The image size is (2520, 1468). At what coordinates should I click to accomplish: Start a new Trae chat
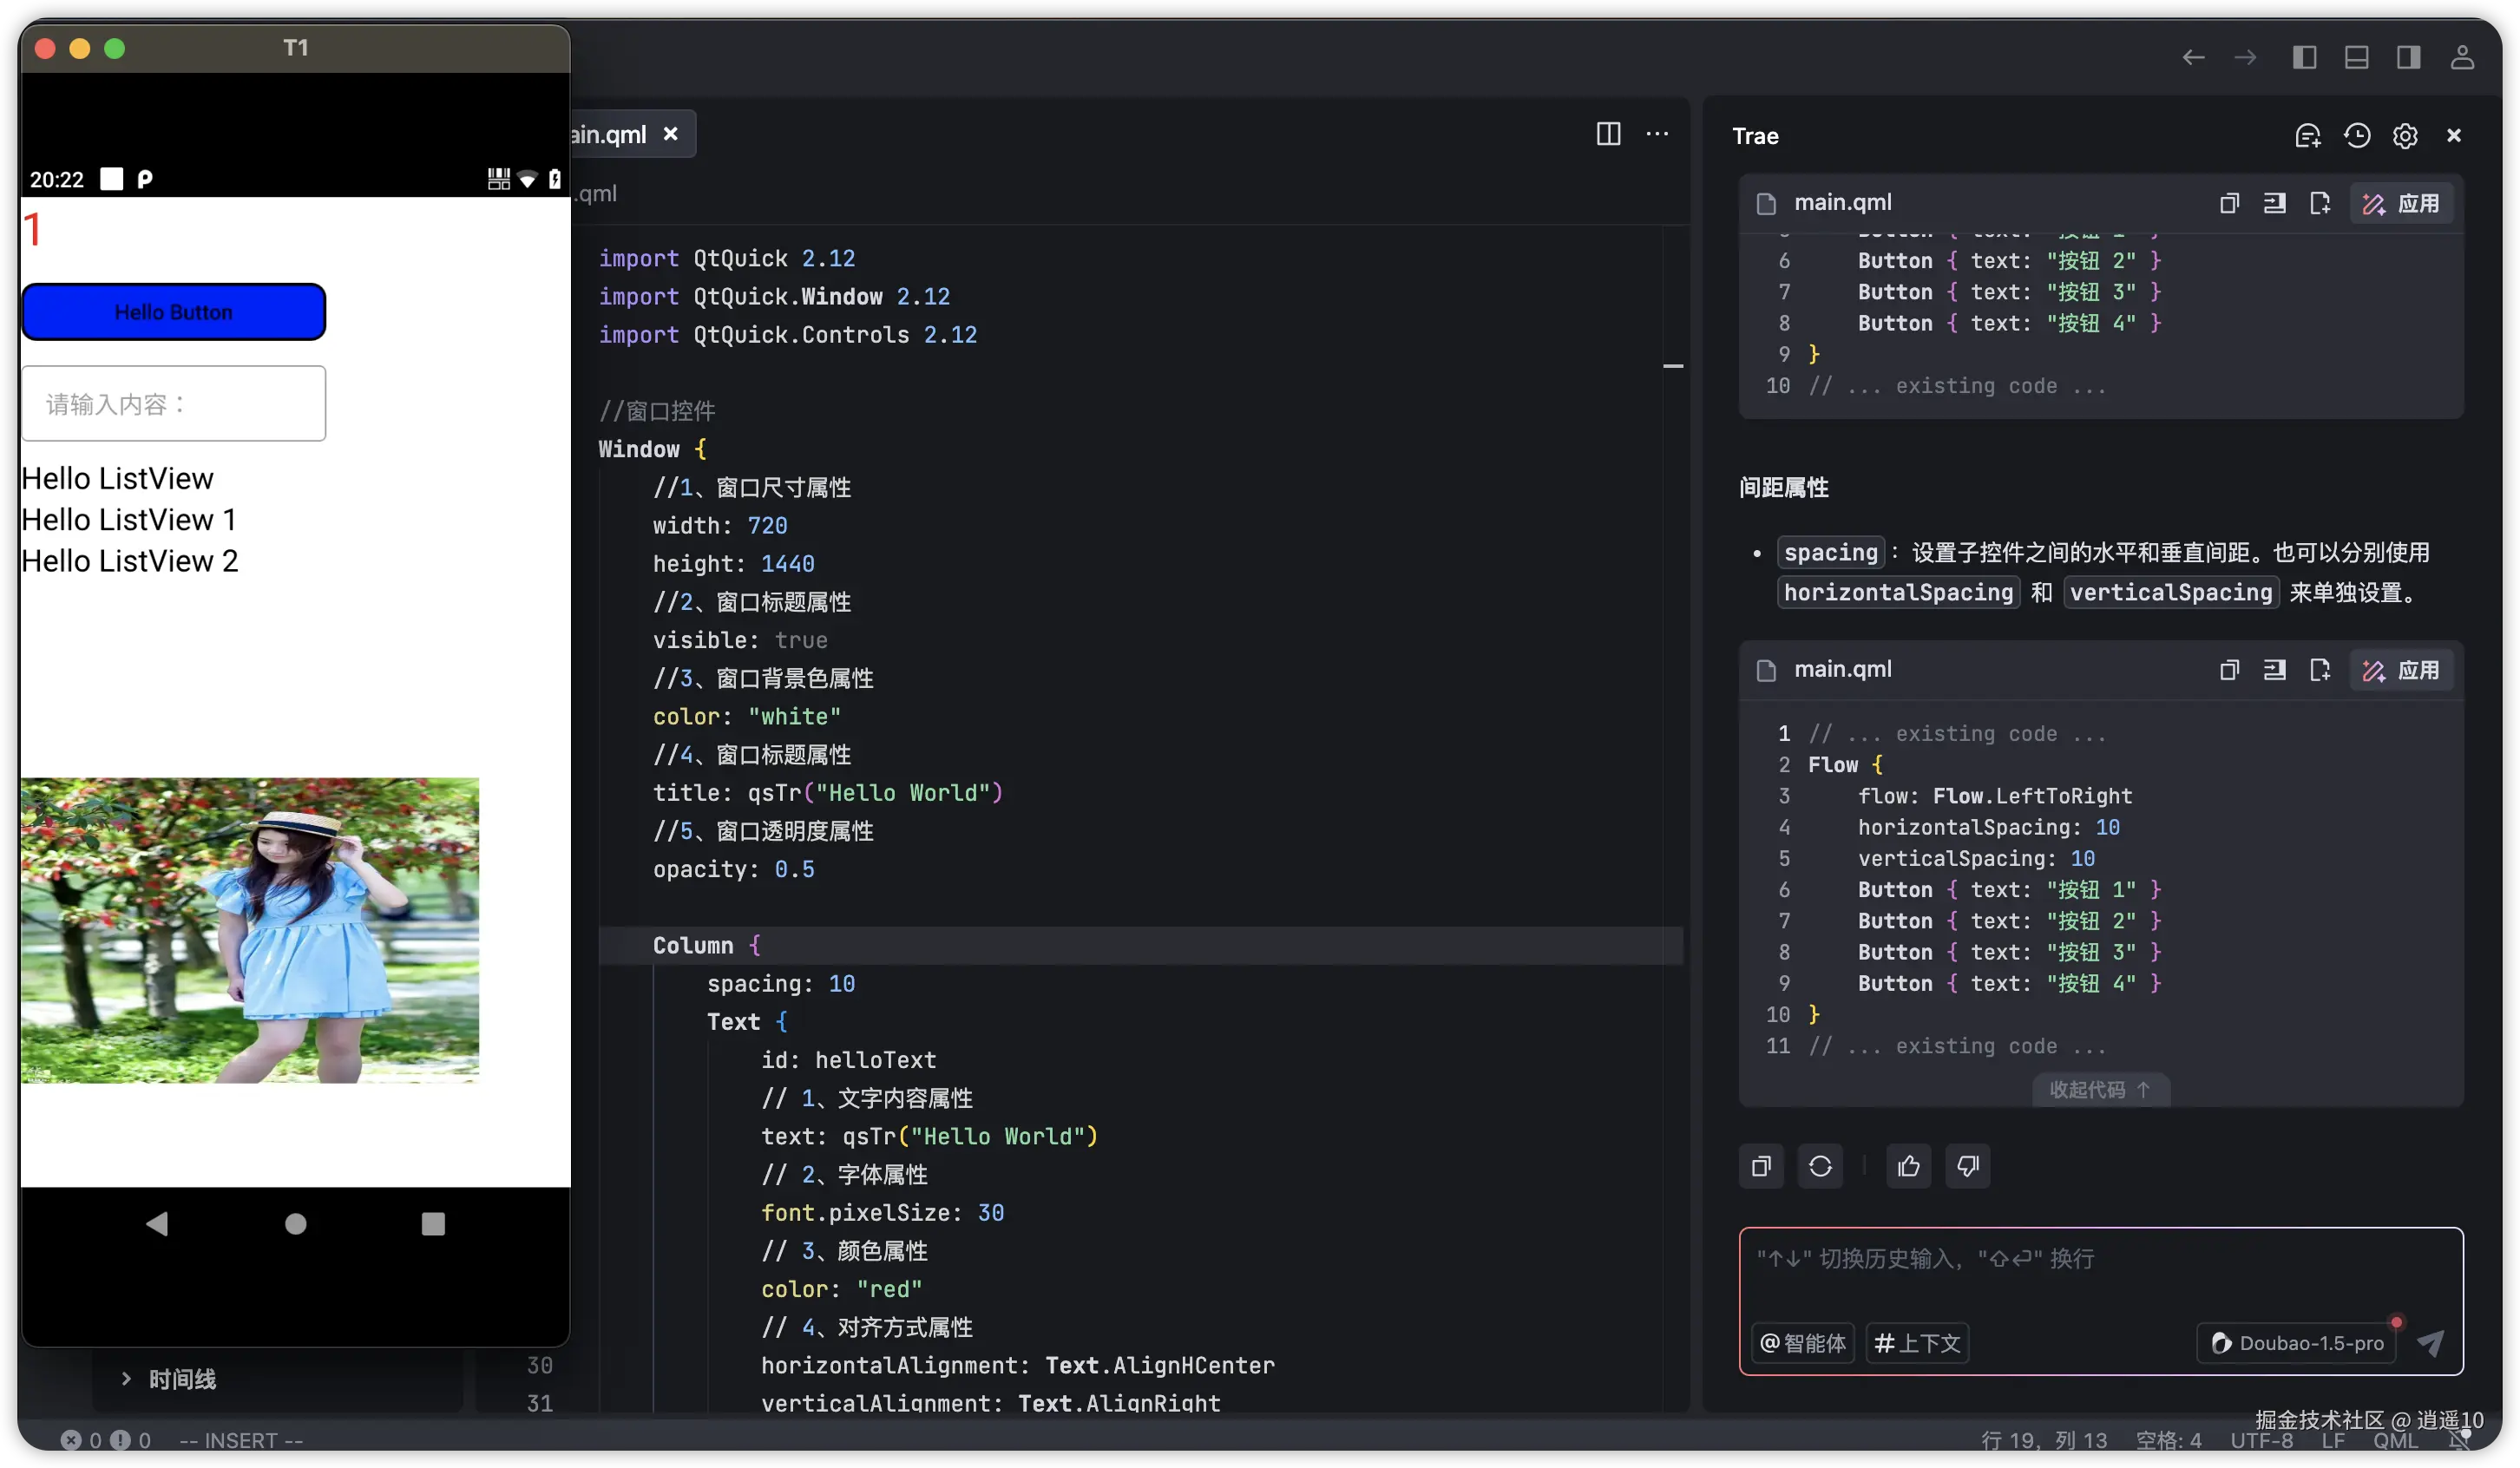[2307, 135]
